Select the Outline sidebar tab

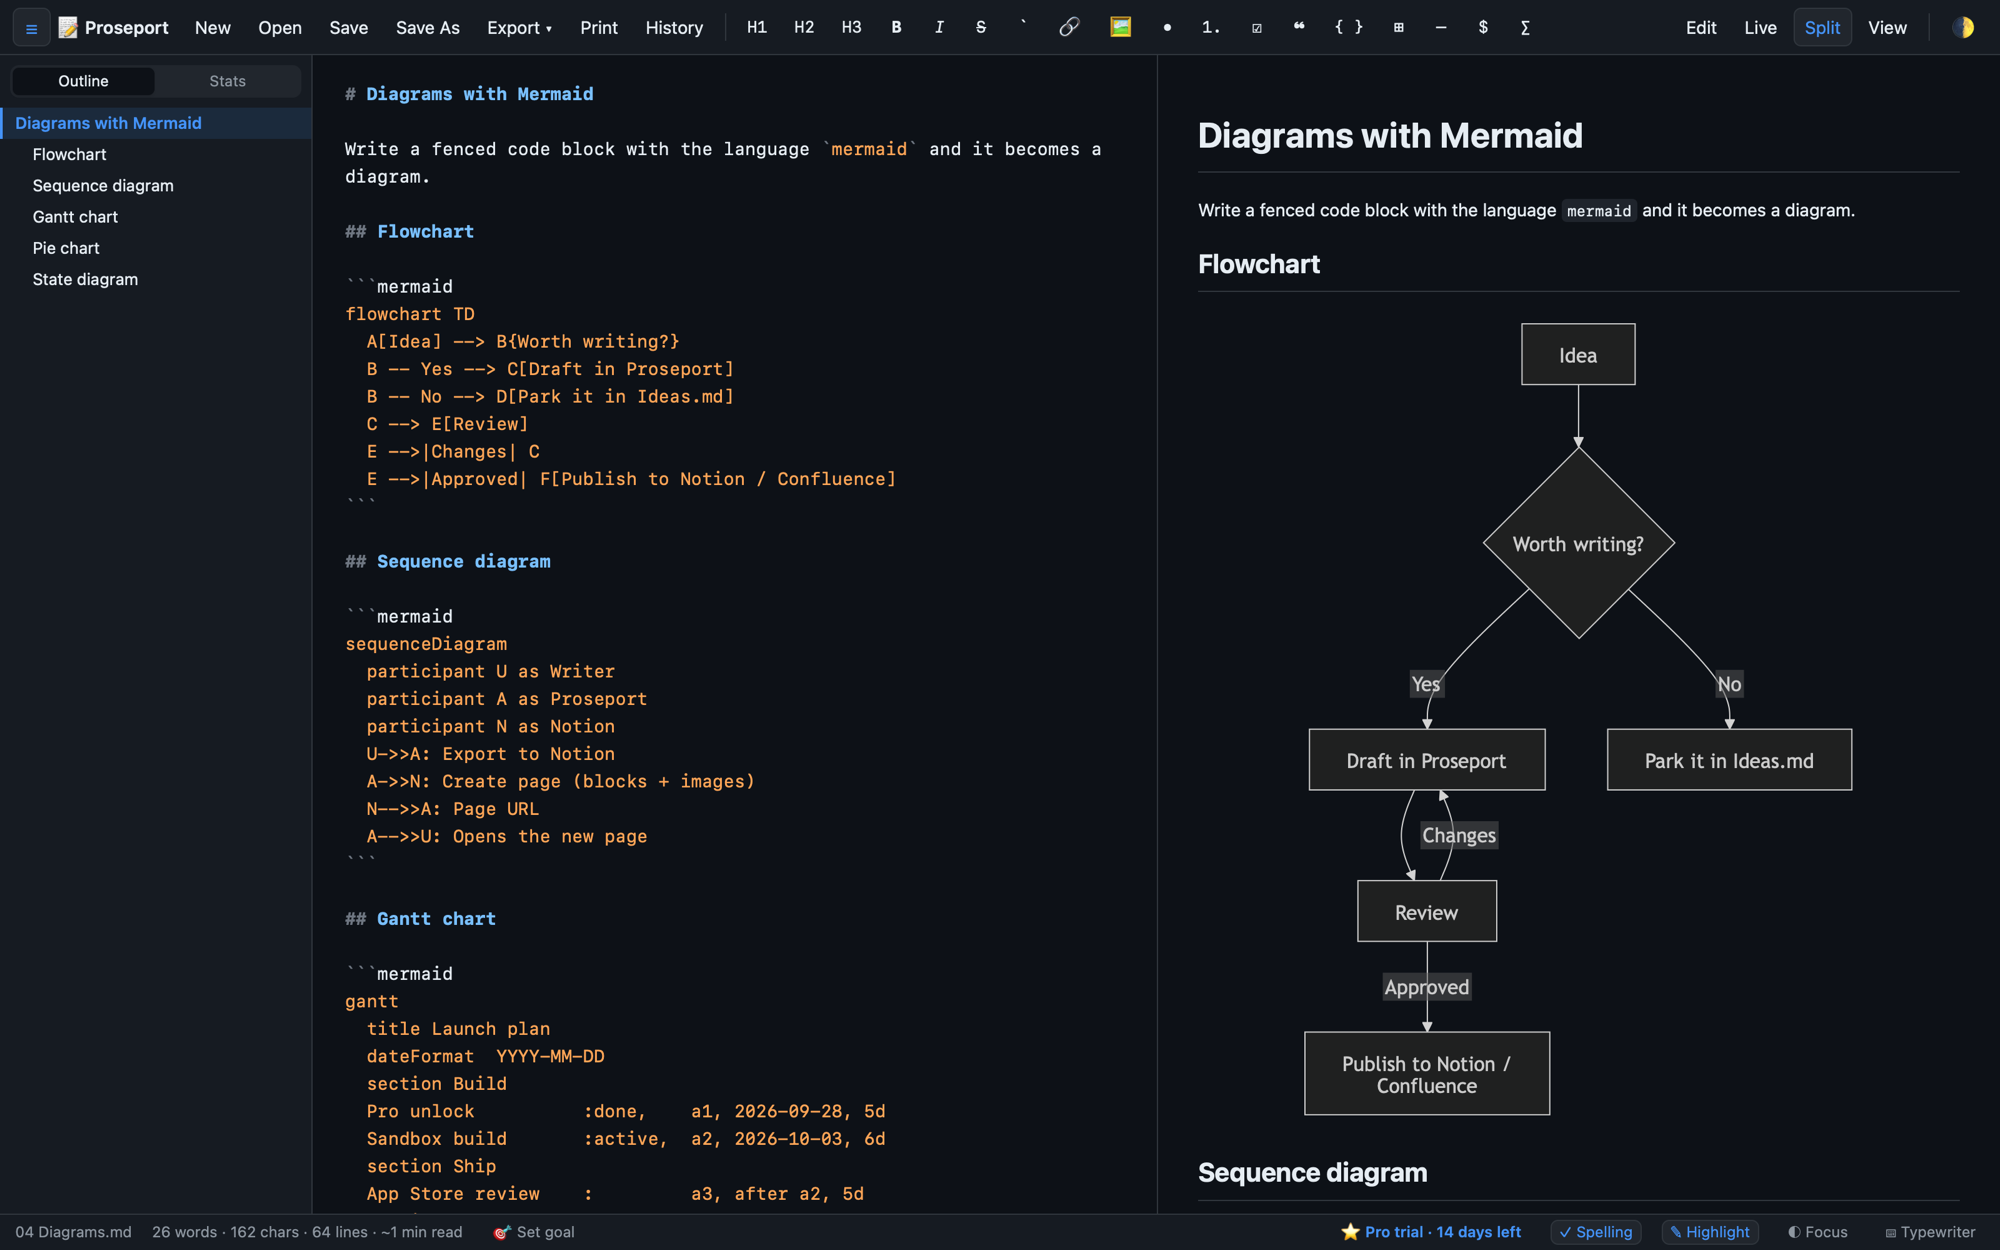pyautogui.click(x=83, y=81)
